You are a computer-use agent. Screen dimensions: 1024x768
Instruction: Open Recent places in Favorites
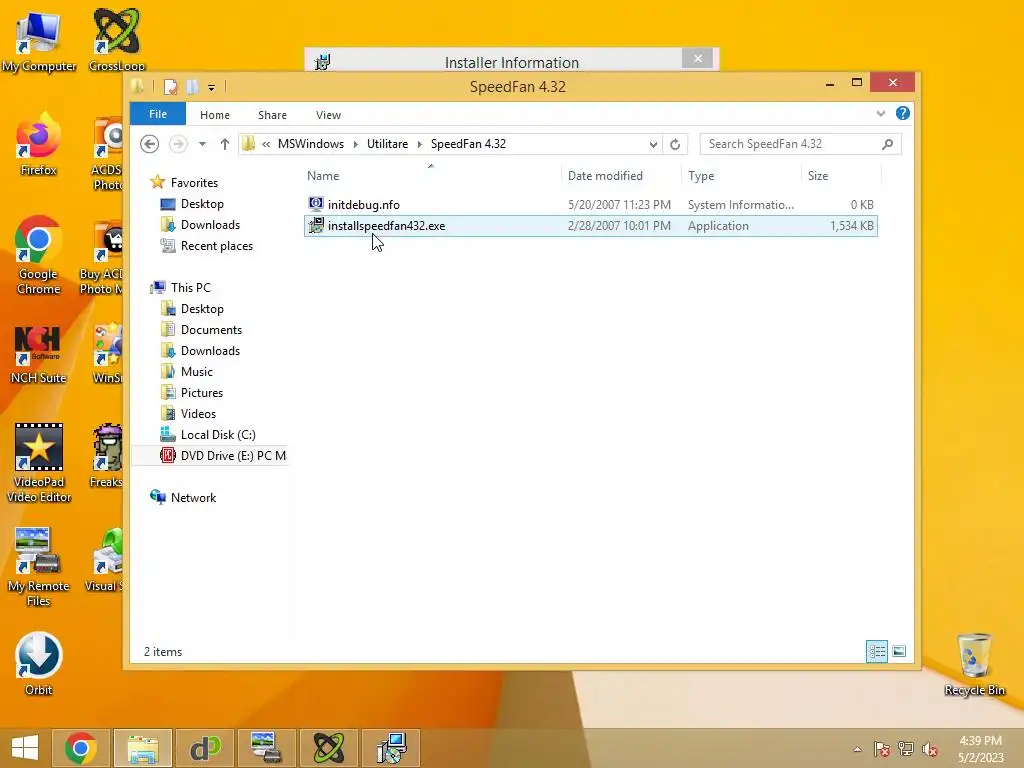(x=216, y=246)
